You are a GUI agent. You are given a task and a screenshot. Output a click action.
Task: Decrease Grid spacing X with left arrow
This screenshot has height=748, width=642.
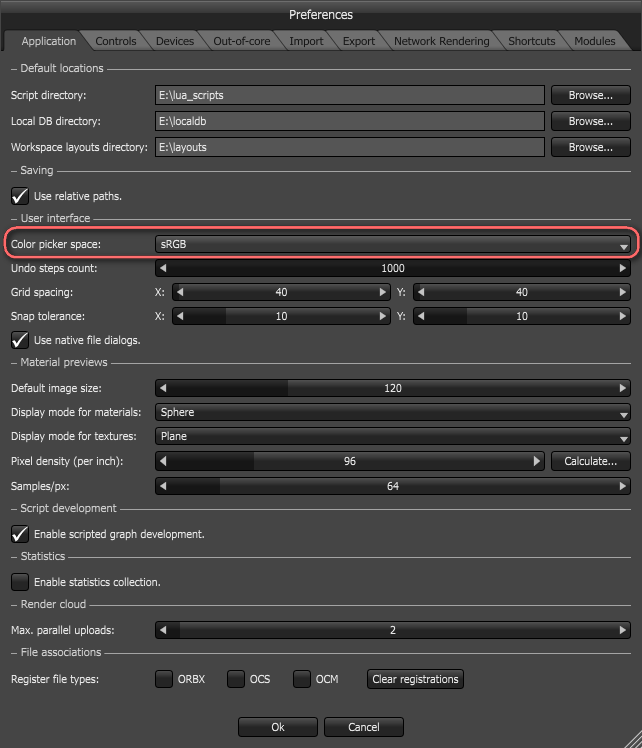pos(180,292)
